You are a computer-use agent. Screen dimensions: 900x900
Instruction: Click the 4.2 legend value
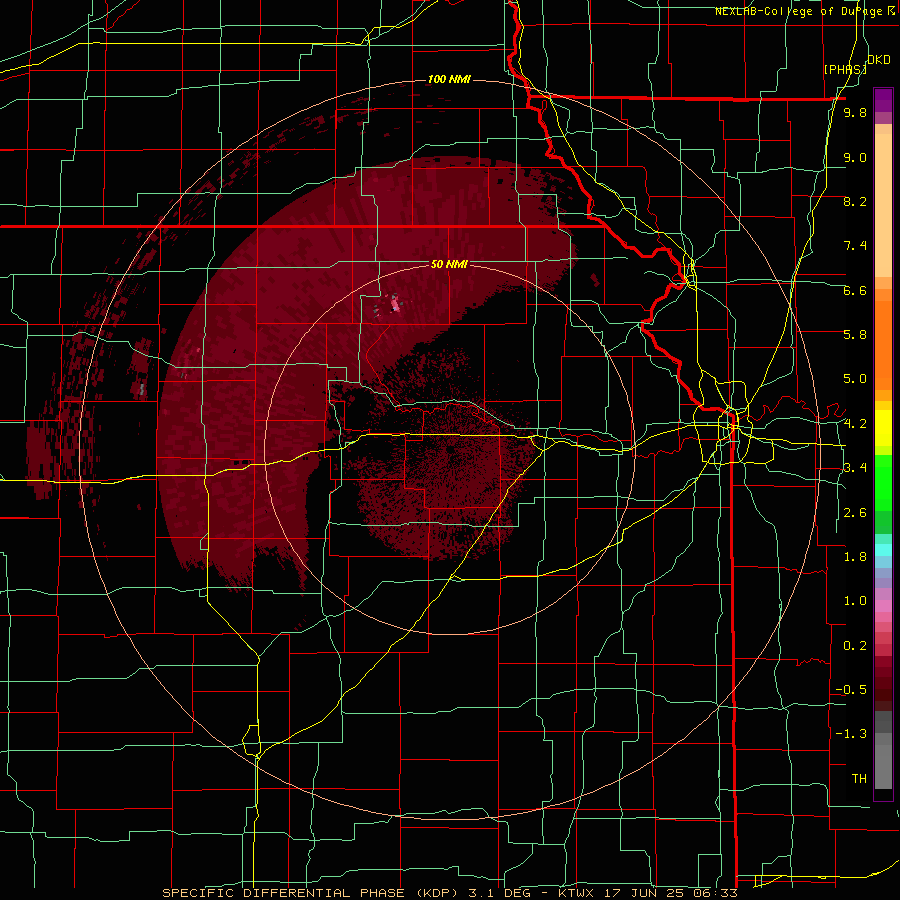tap(855, 424)
